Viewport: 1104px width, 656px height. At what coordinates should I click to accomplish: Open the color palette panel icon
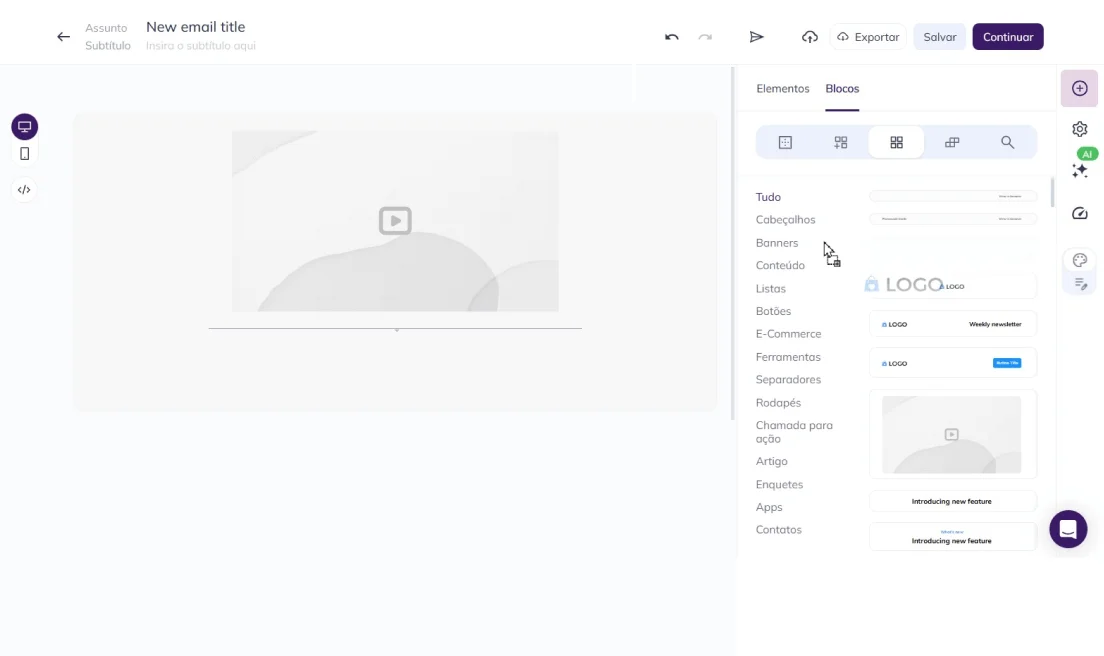1079,259
